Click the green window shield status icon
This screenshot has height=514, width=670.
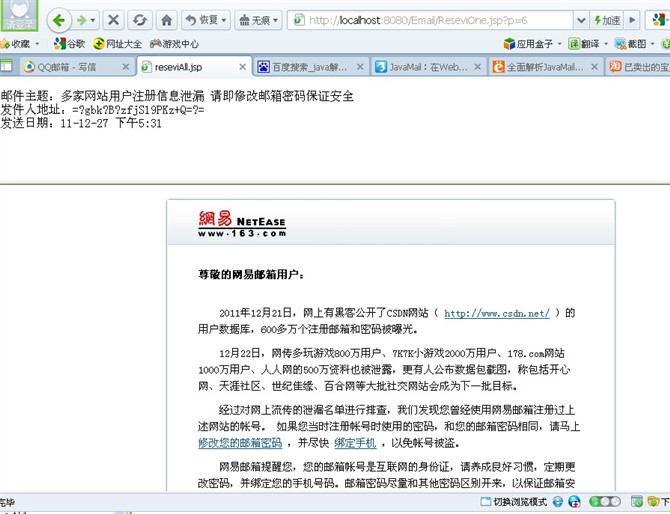click(x=637, y=502)
